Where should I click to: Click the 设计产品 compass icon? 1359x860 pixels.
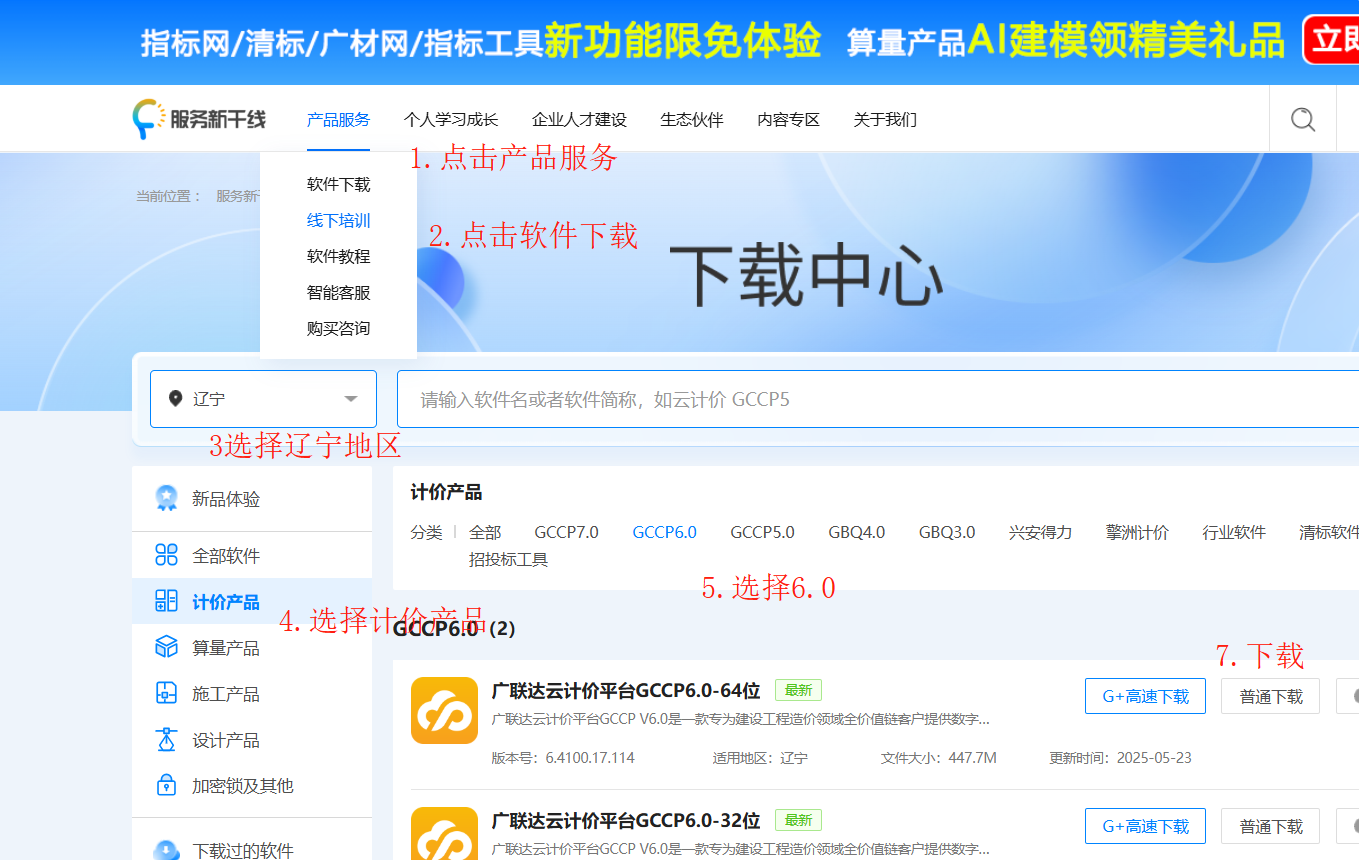click(x=166, y=739)
